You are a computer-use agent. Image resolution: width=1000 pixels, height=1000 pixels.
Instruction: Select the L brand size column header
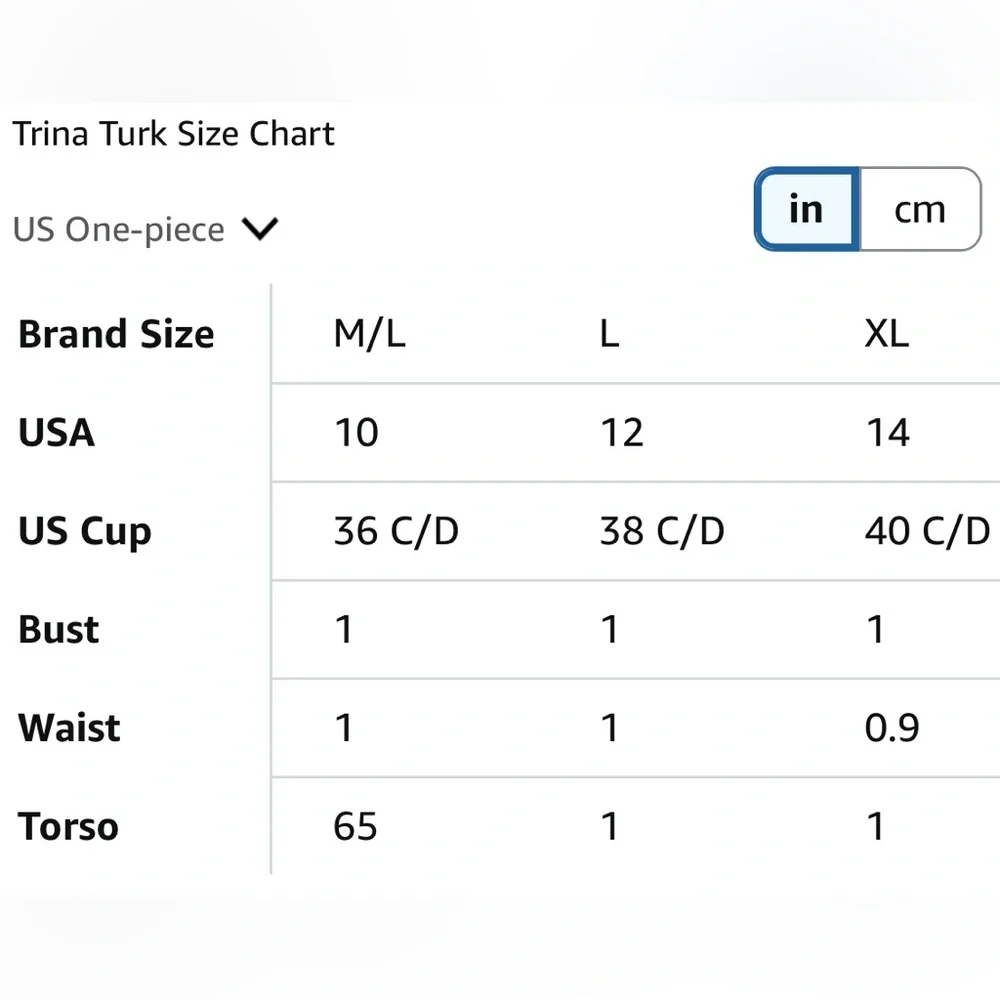pyautogui.click(x=608, y=334)
